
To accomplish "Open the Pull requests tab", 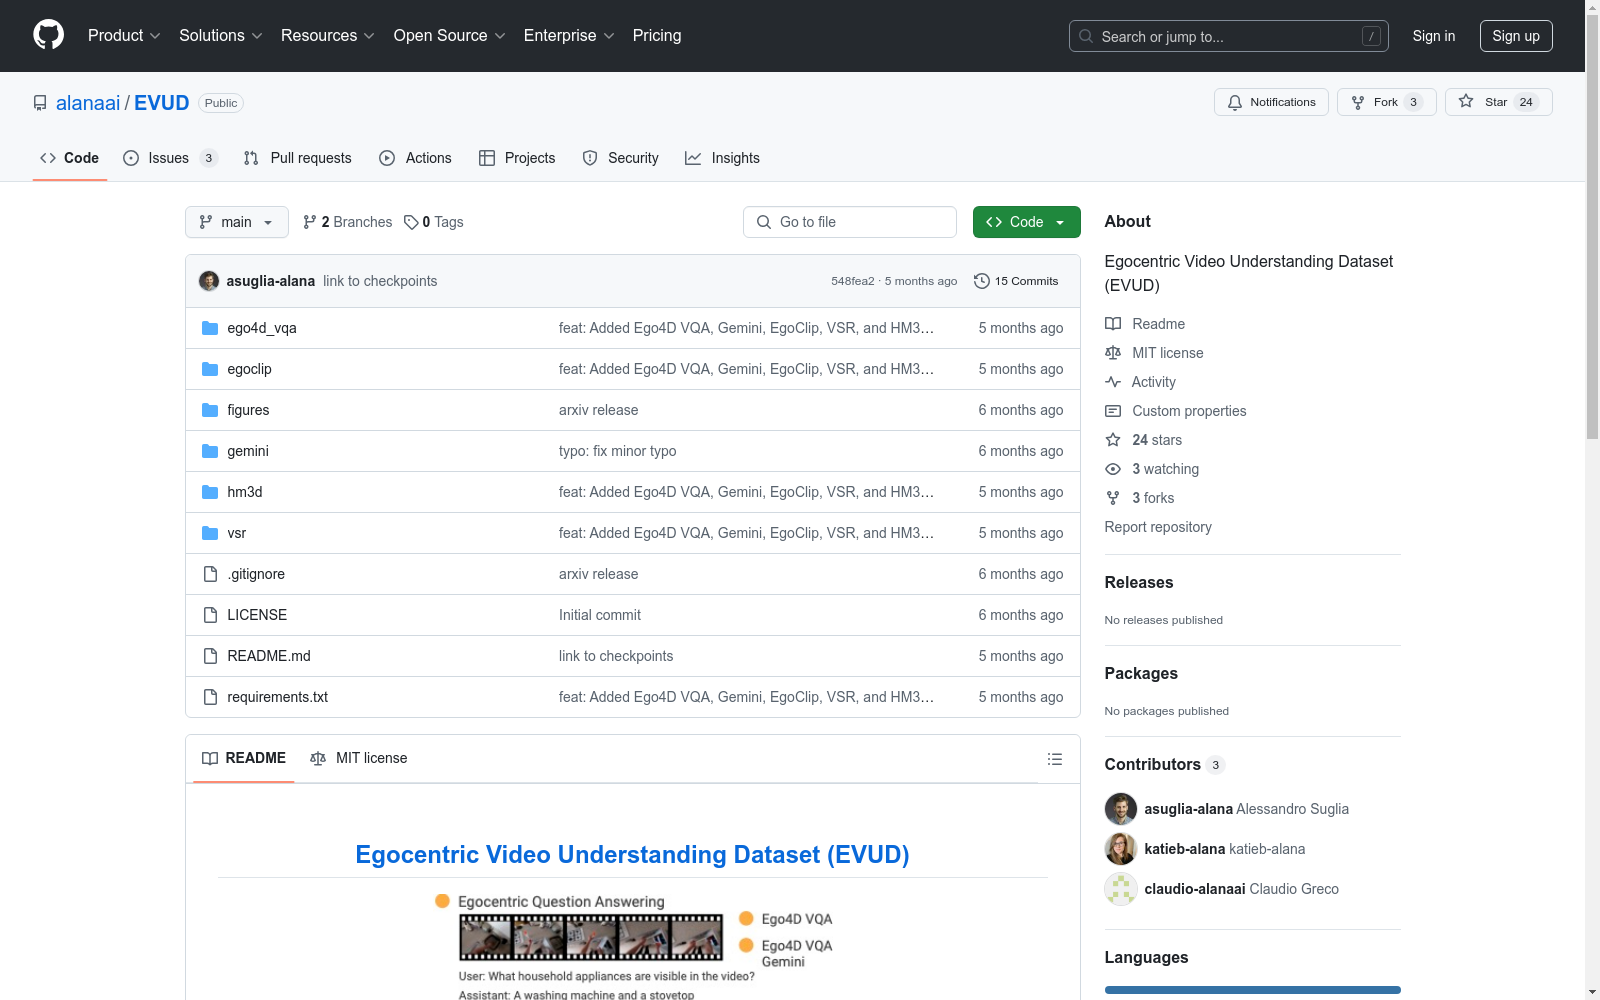I will (298, 158).
